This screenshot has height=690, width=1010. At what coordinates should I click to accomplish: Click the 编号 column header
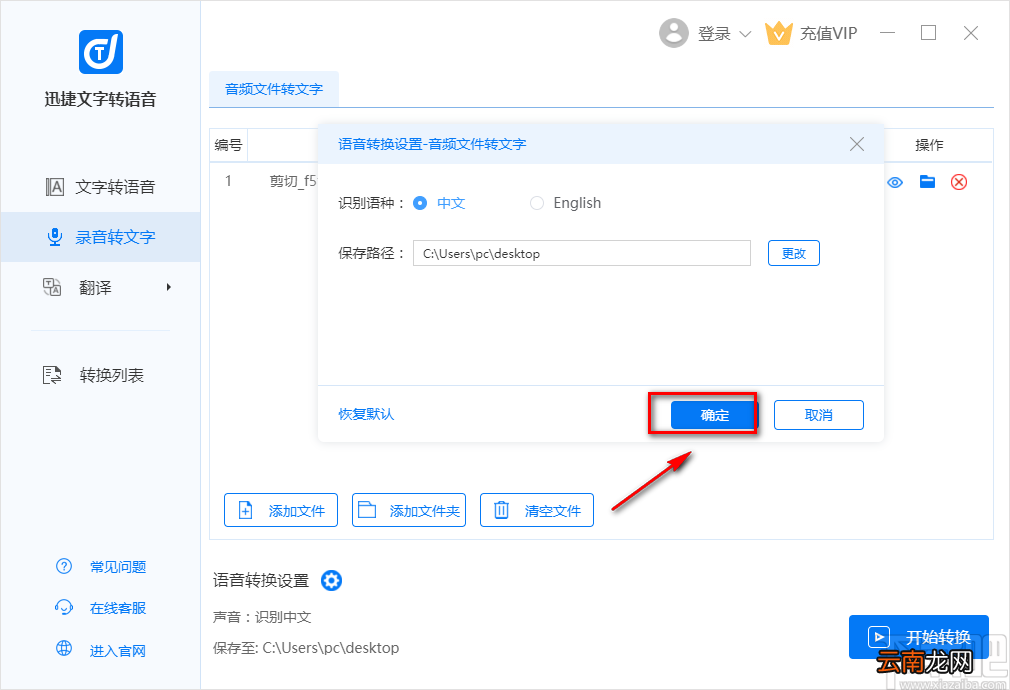coord(228,145)
